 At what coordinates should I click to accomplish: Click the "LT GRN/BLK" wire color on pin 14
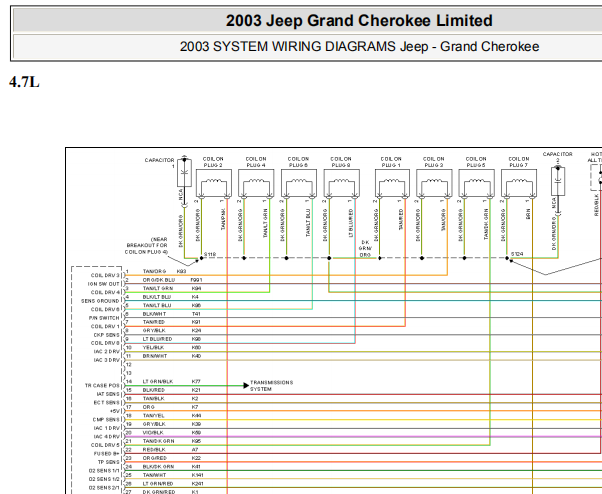(158, 382)
